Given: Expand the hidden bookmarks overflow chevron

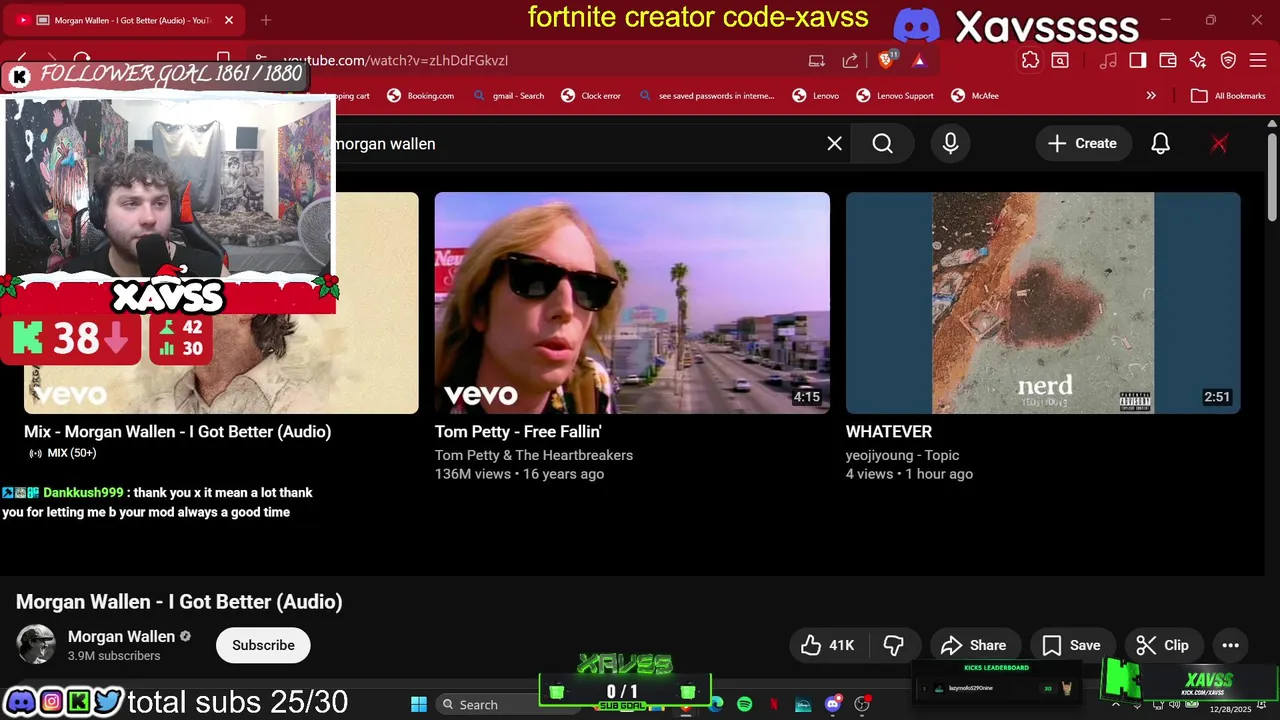Looking at the screenshot, I should (1151, 96).
